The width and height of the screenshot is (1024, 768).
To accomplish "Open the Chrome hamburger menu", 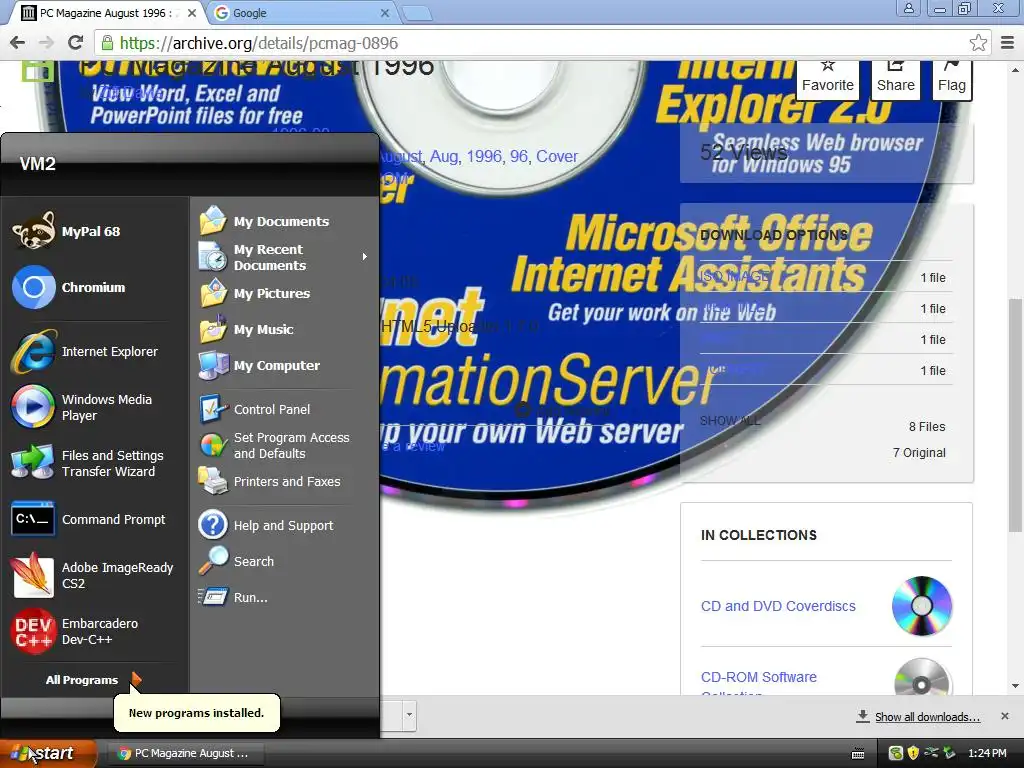I will [1008, 43].
